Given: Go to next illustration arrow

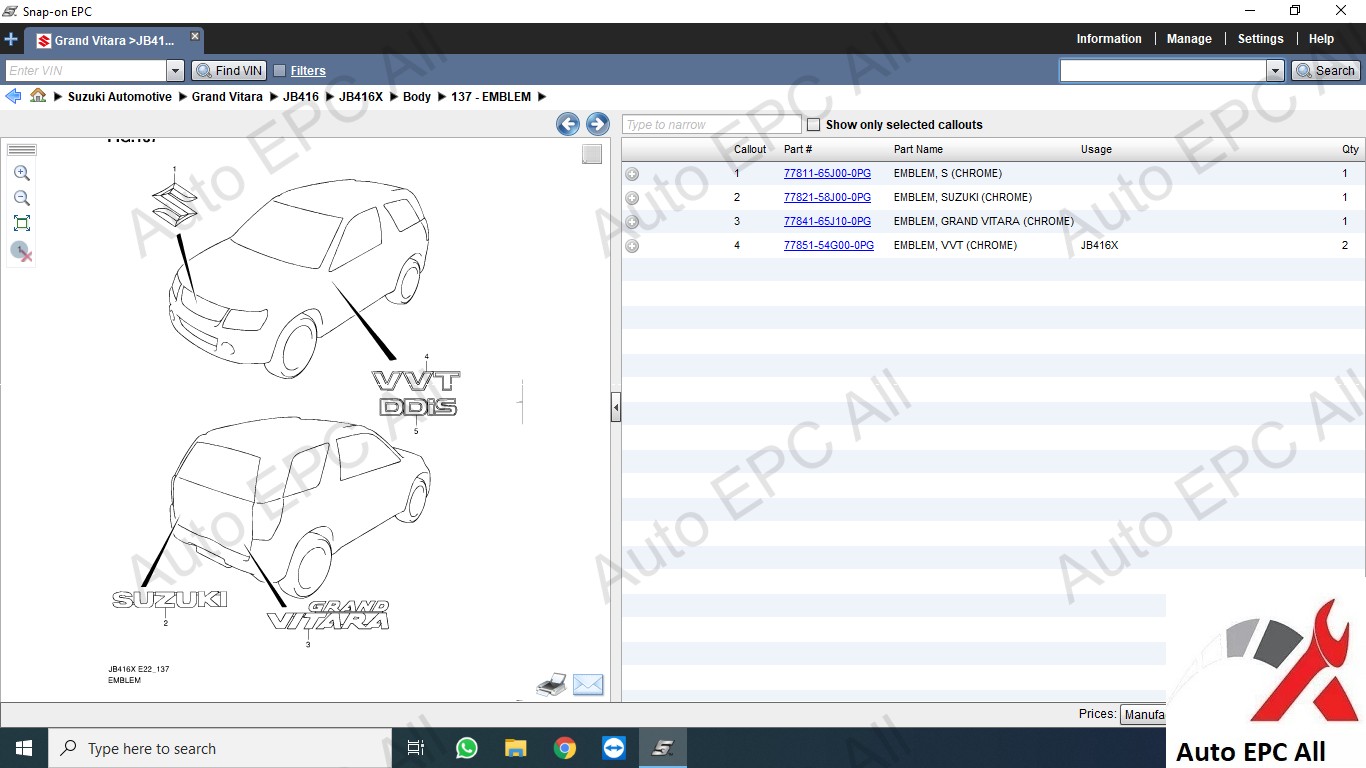Looking at the screenshot, I should click(x=598, y=124).
